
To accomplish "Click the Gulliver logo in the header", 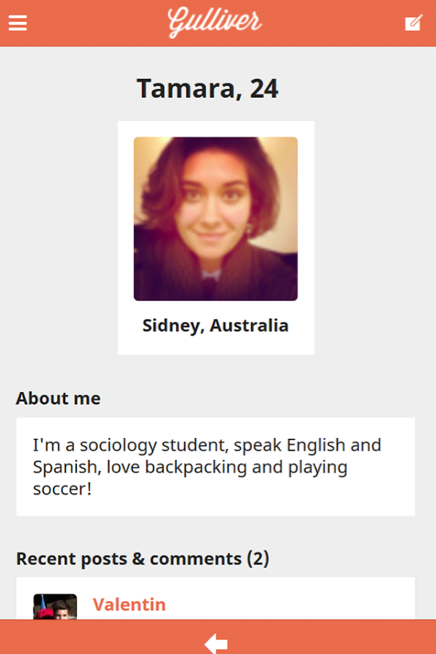I will coord(214,22).
